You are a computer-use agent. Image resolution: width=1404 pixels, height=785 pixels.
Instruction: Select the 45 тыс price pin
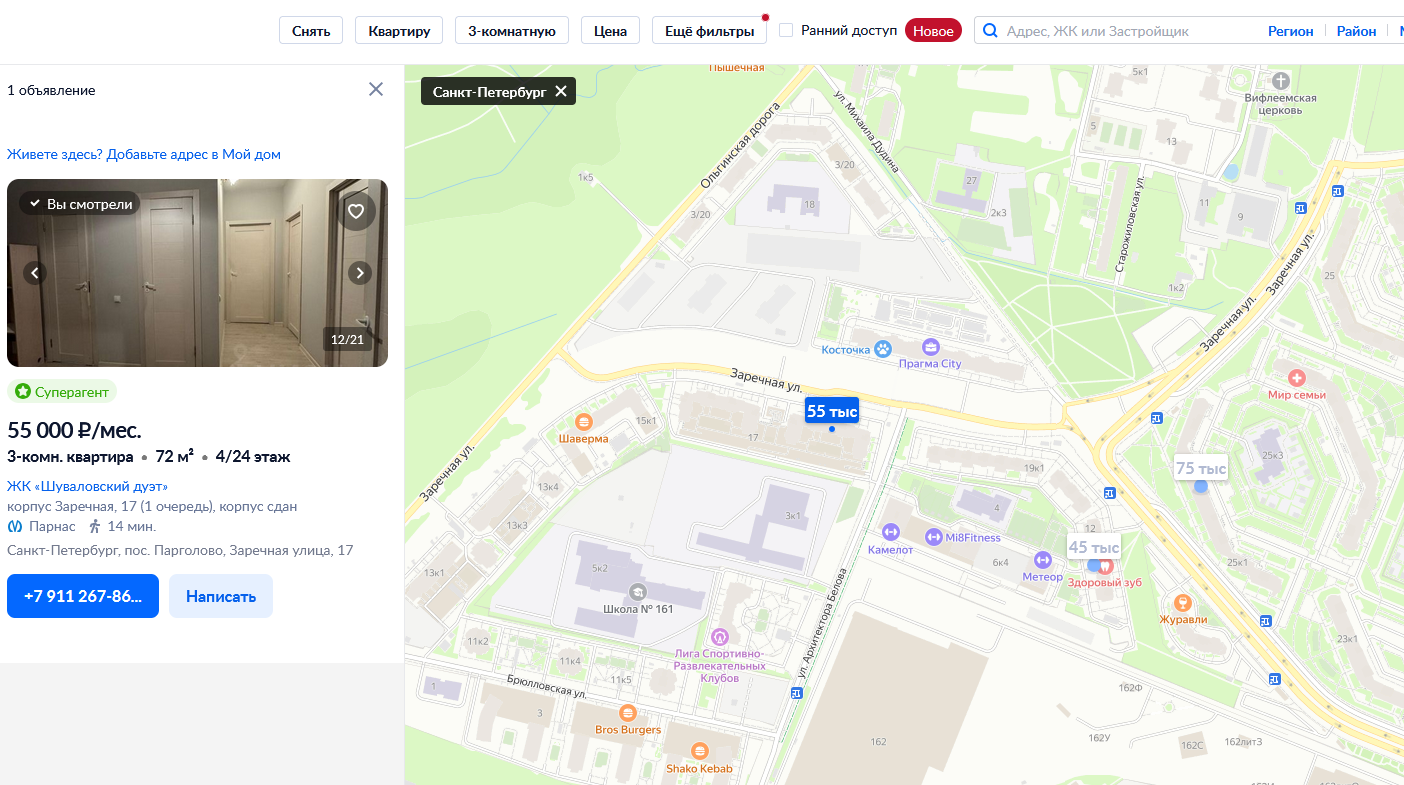coord(1094,547)
